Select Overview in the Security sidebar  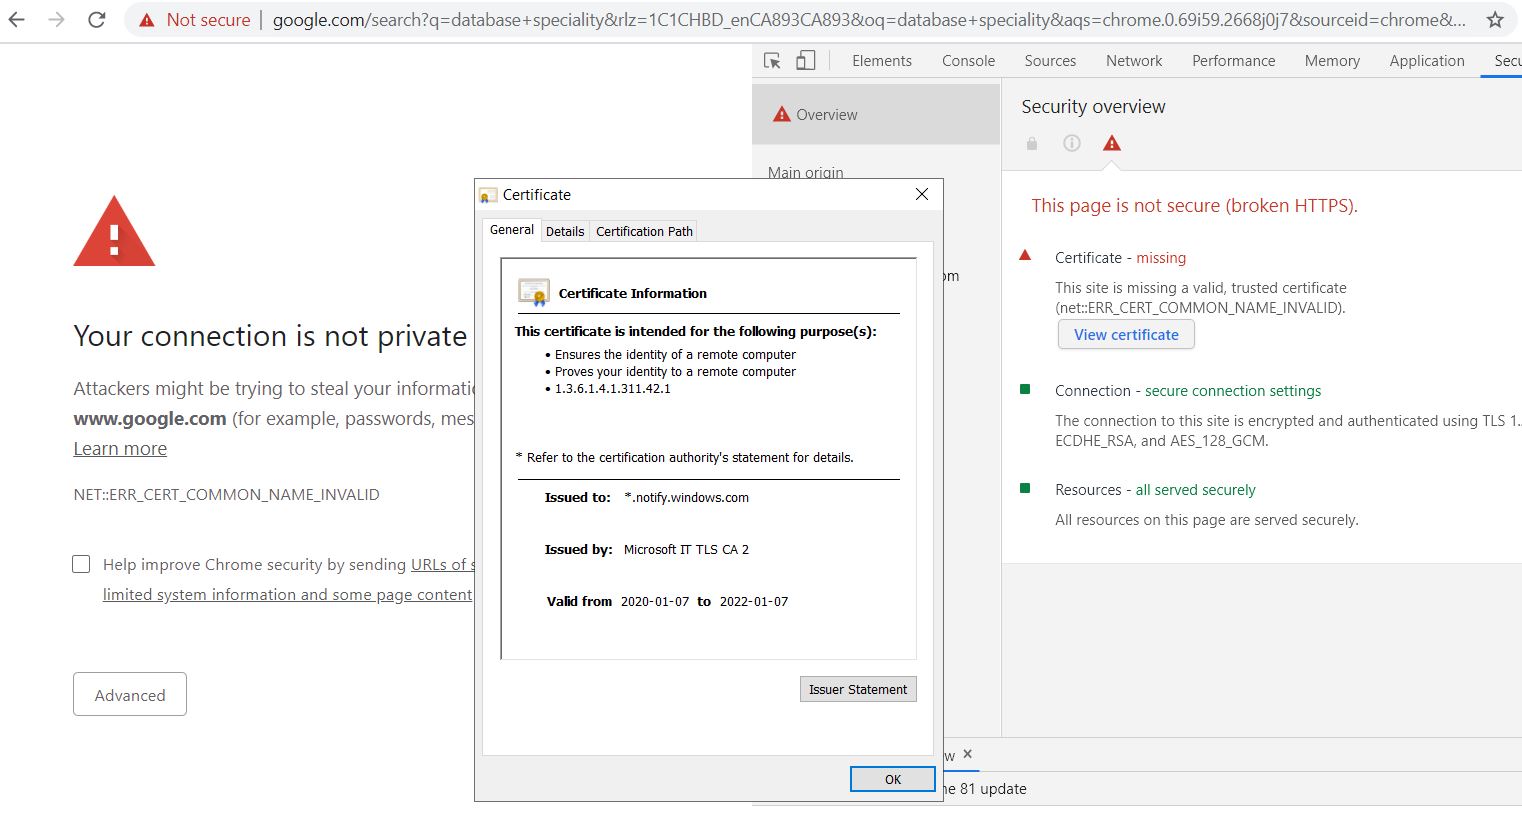(x=876, y=114)
